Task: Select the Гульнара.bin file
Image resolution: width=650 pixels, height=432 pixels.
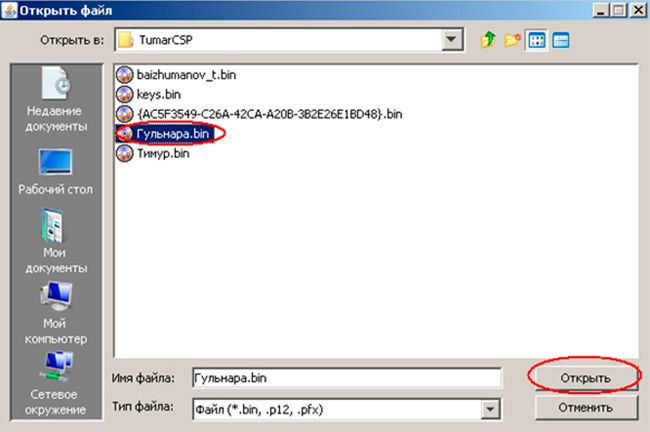Action: [165, 133]
